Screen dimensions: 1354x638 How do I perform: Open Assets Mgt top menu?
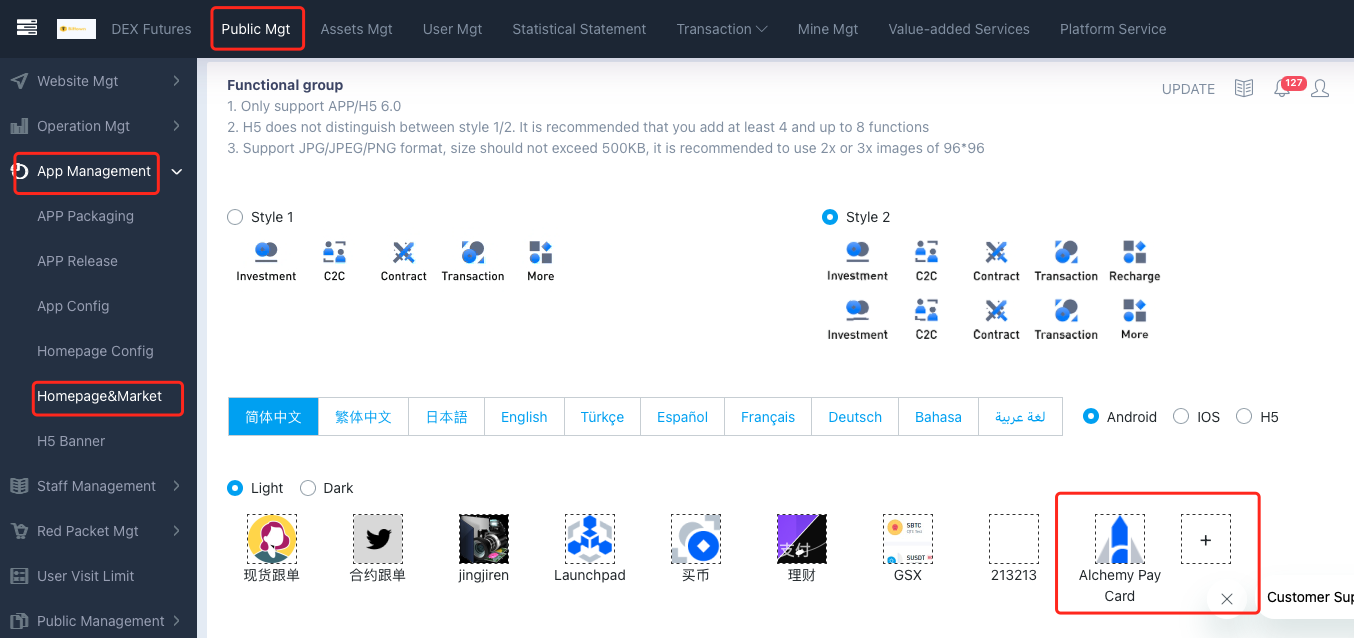tap(356, 29)
